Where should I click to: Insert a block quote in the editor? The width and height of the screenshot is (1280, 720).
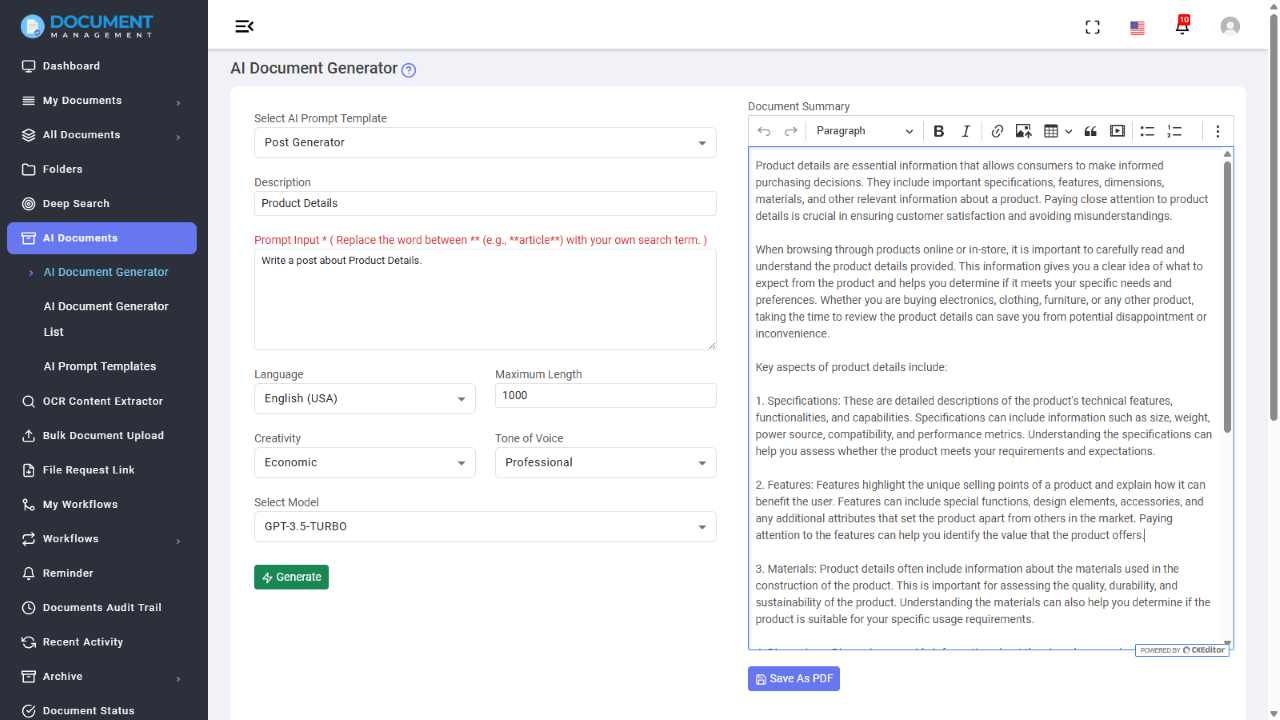coord(1089,131)
